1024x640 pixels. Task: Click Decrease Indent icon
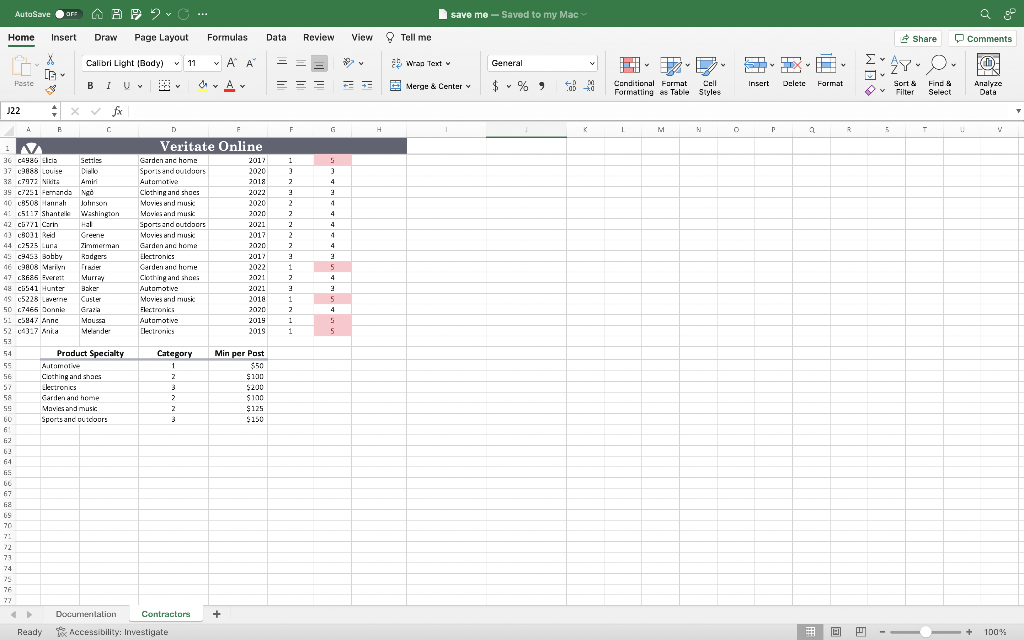[348, 86]
